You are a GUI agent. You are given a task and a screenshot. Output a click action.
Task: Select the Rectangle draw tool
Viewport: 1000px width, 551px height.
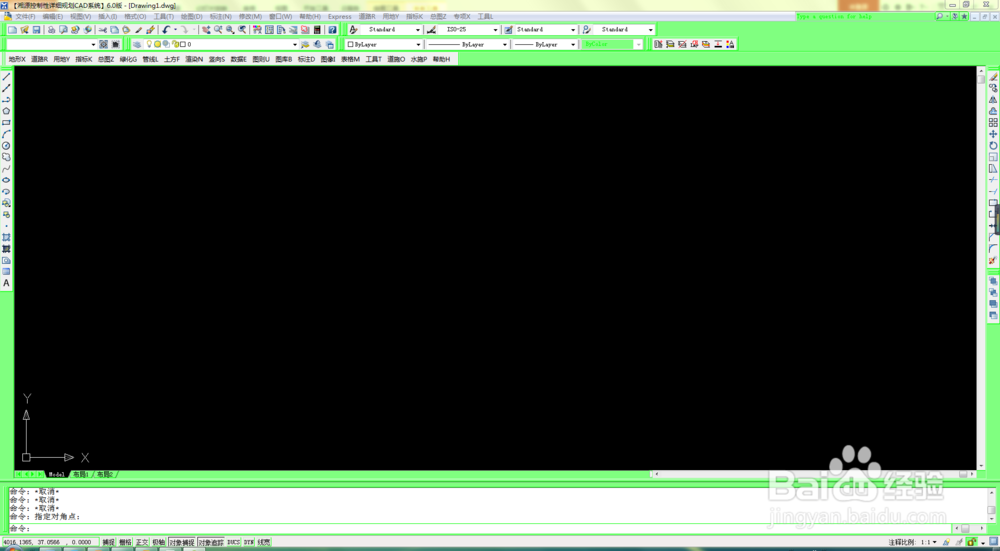click(6, 122)
